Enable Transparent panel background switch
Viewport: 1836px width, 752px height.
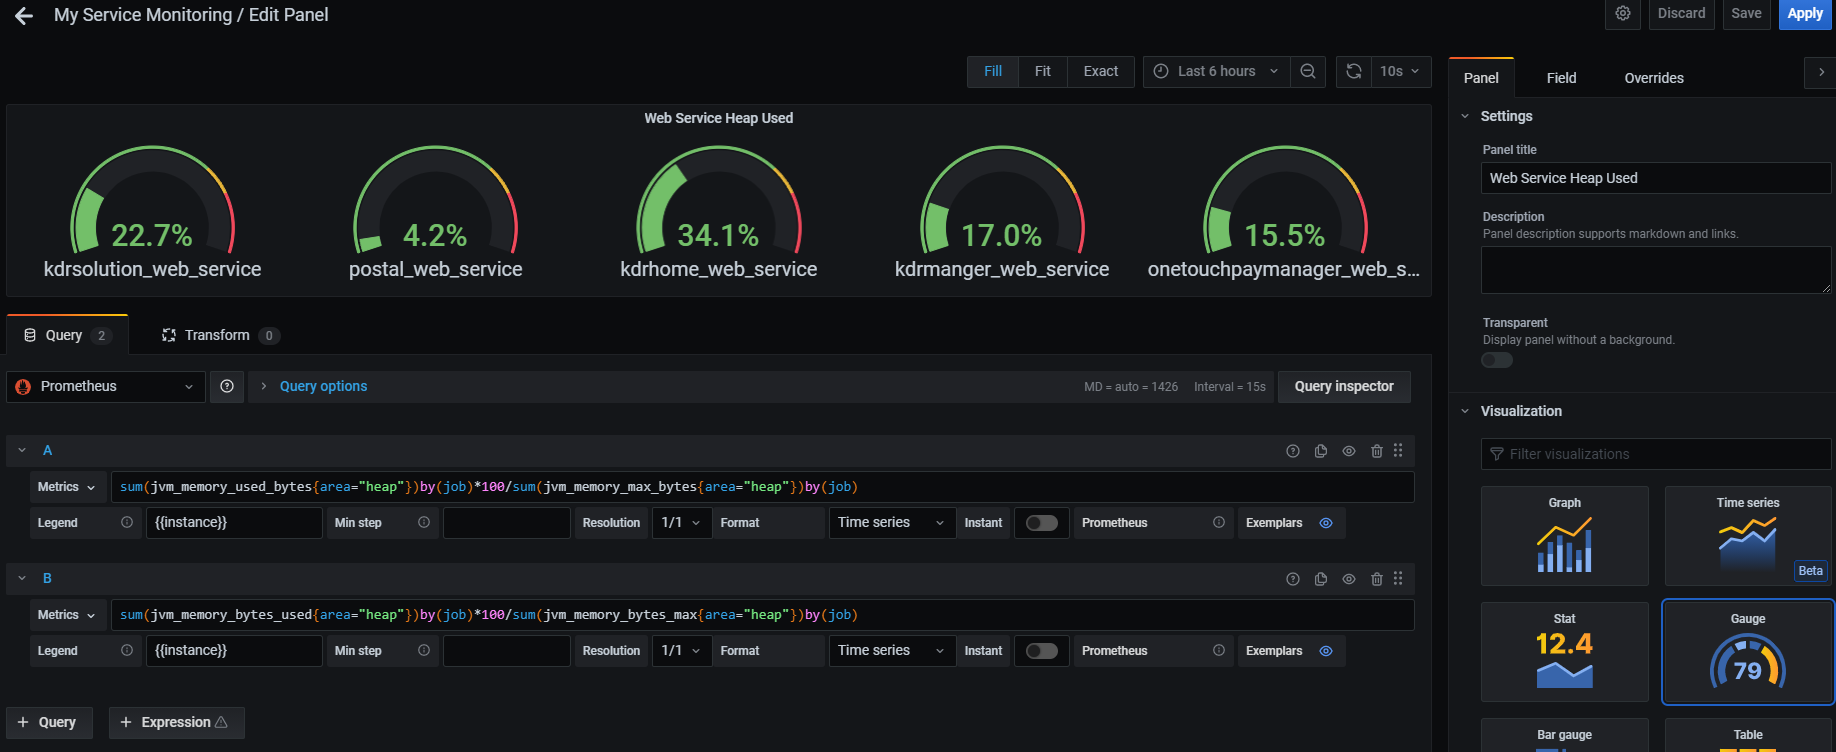click(1497, 360)
